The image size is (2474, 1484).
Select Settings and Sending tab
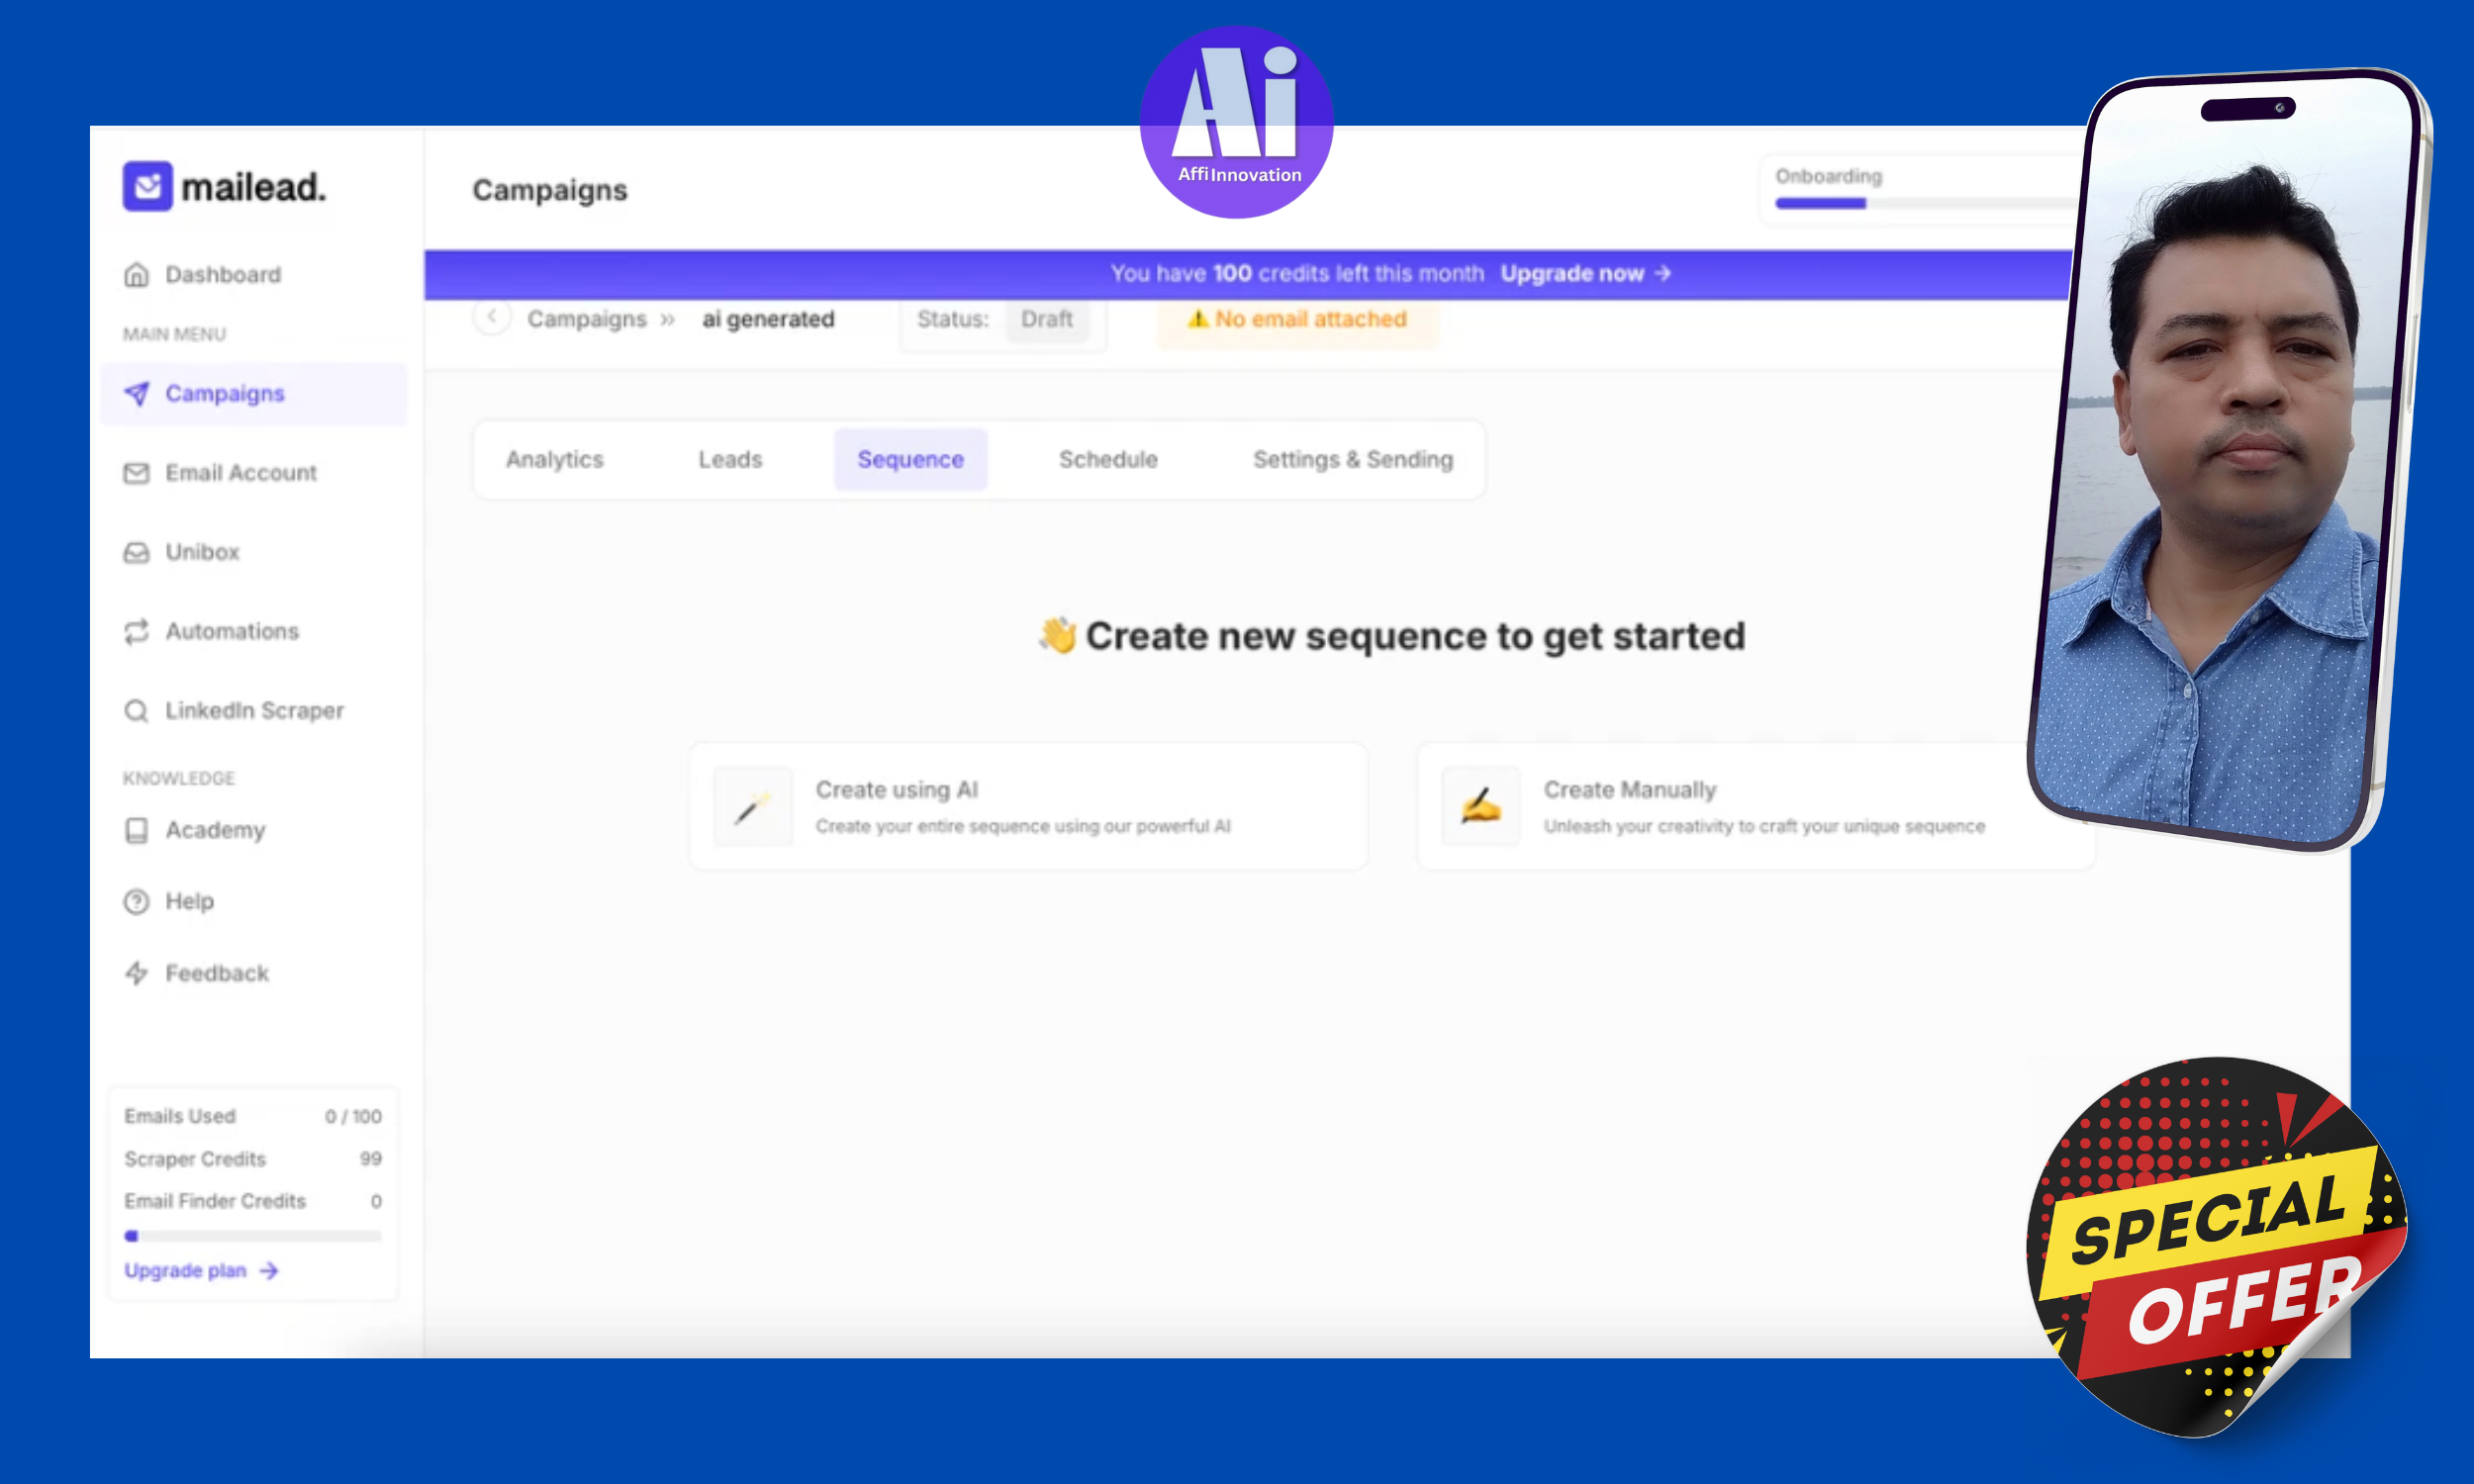click(1354, 457)
